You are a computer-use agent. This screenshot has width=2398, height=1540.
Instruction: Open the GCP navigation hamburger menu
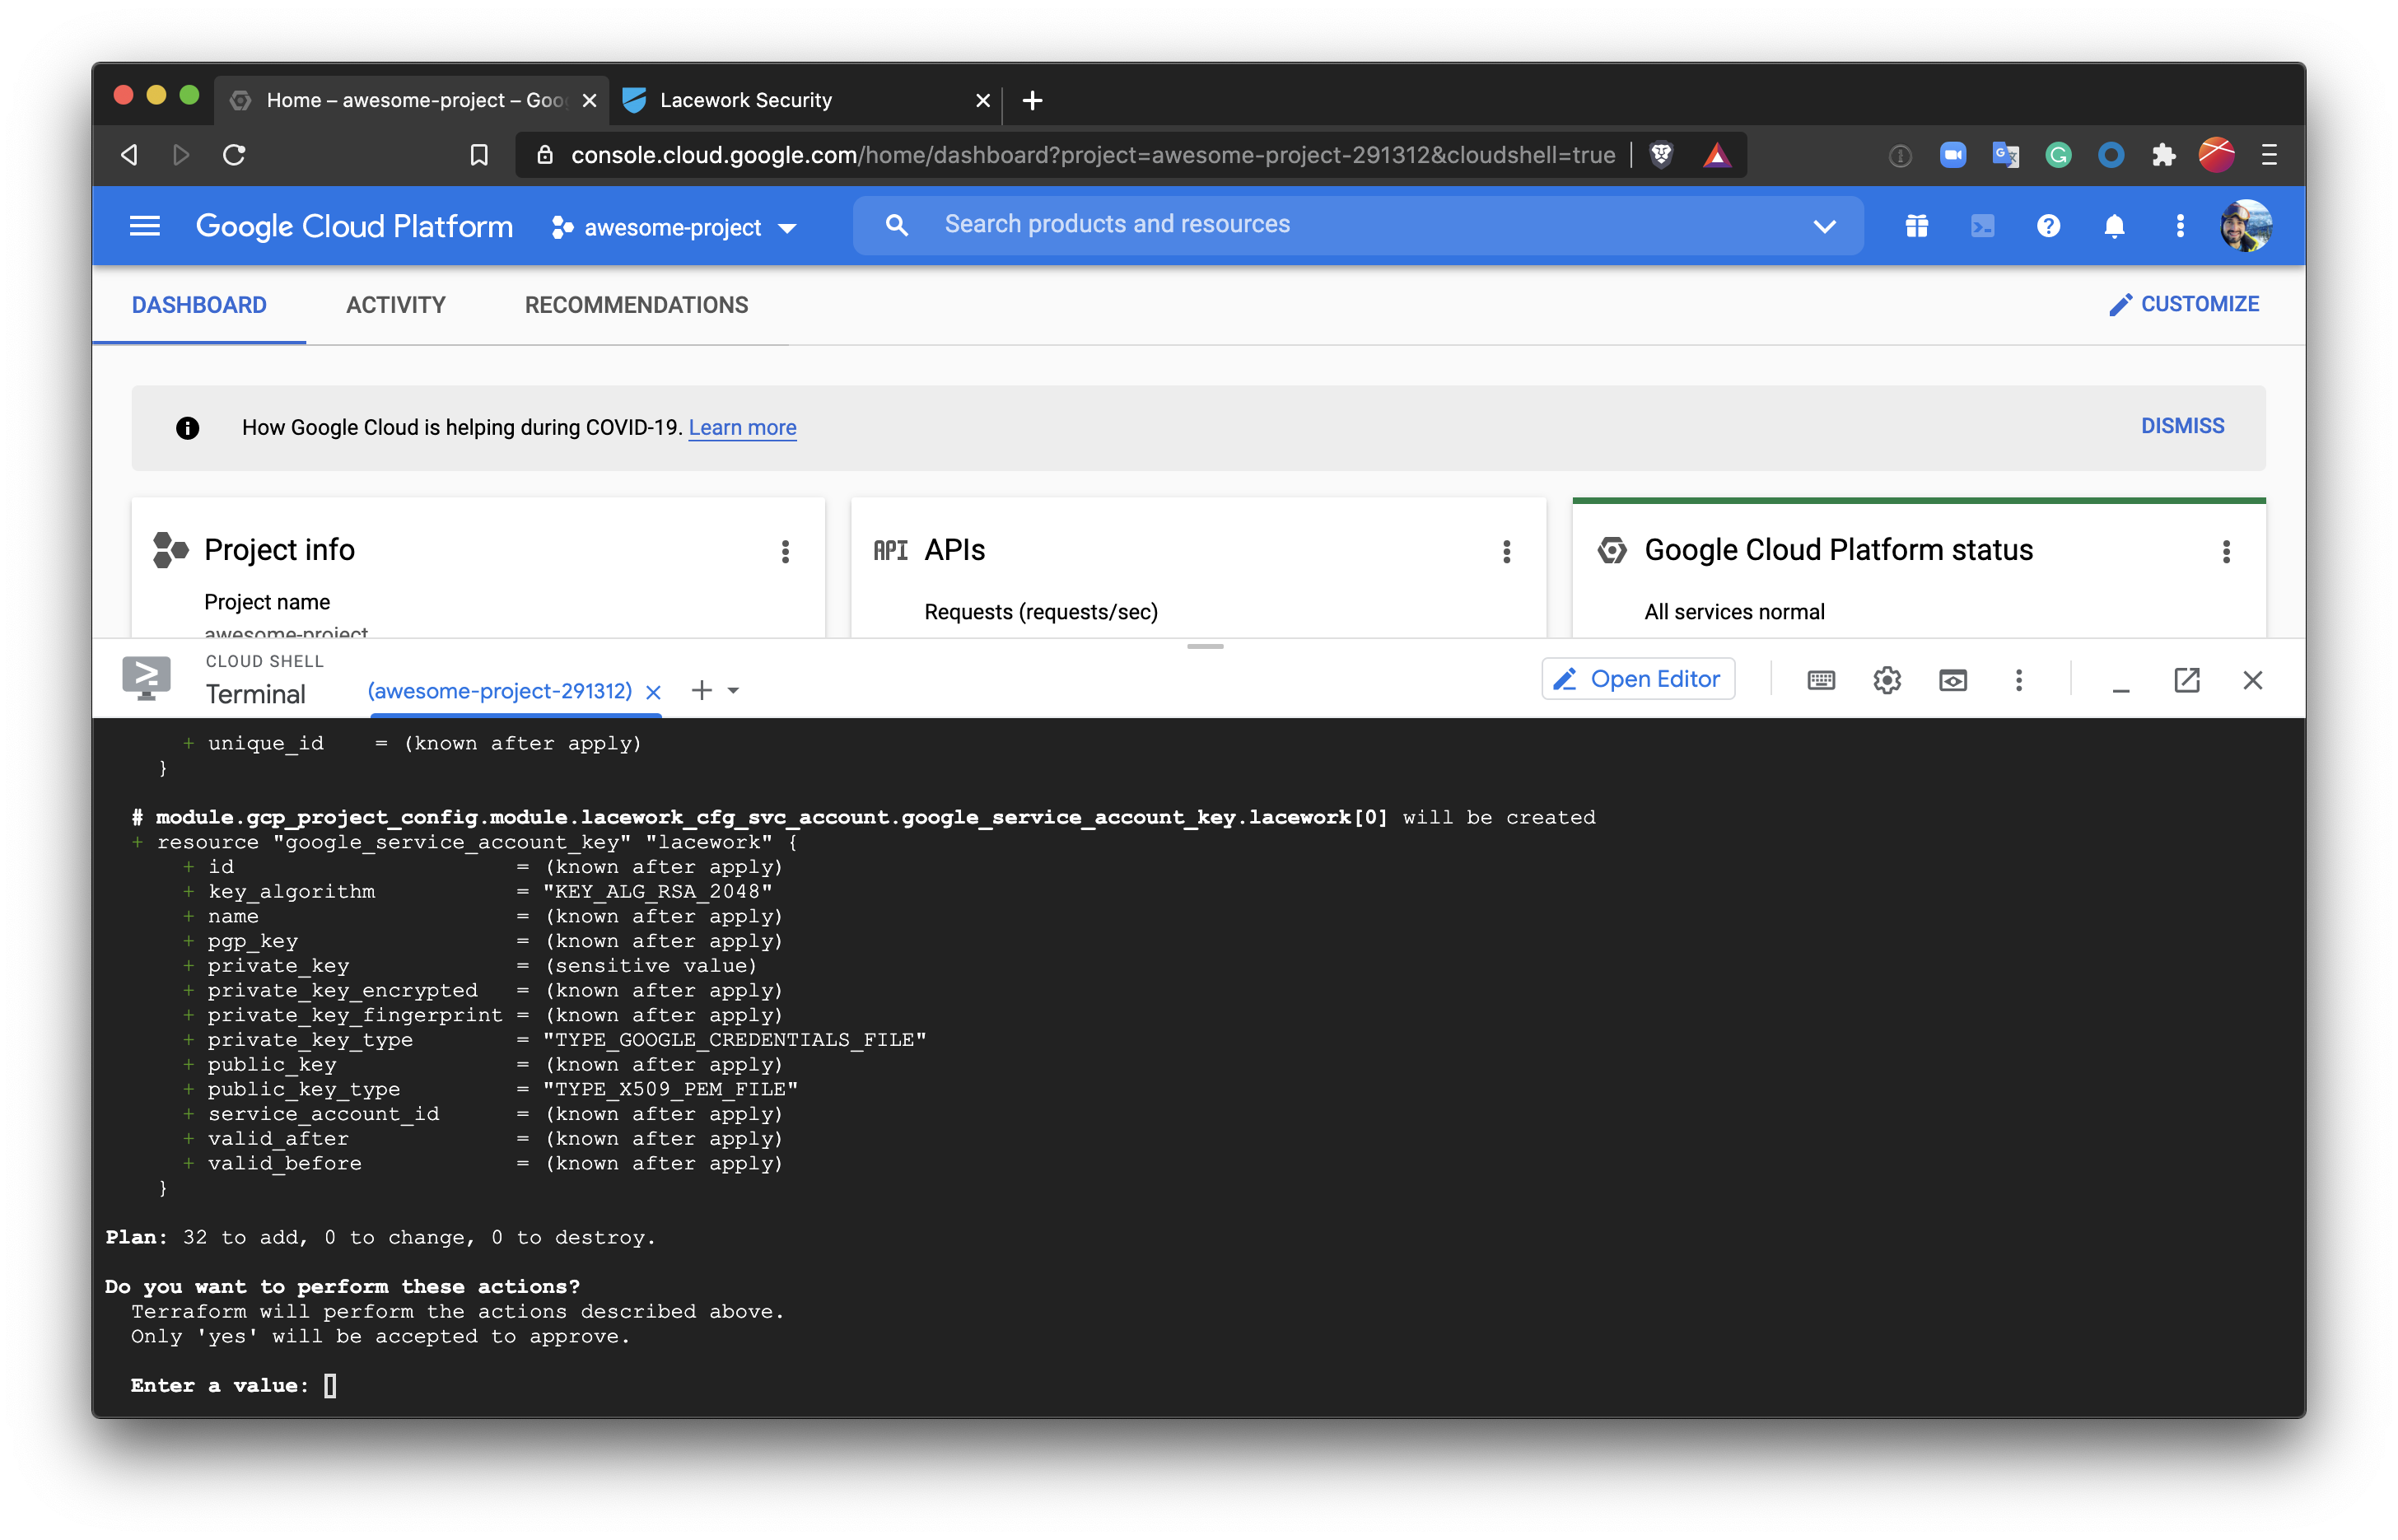(x=145, y=226)
